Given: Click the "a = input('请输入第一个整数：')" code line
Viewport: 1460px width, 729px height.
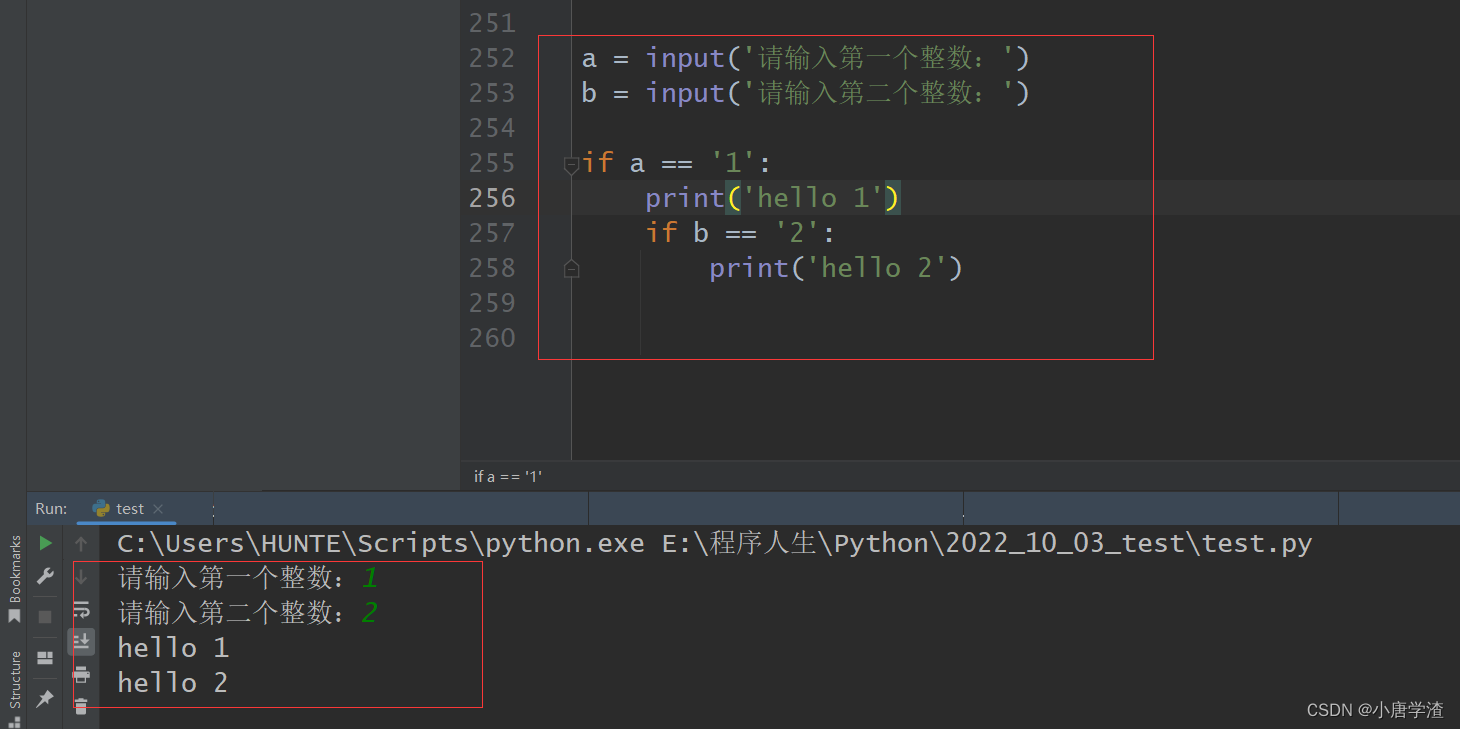Looking at the screenshot, I should pyautogui.click(x=805, y=58).
